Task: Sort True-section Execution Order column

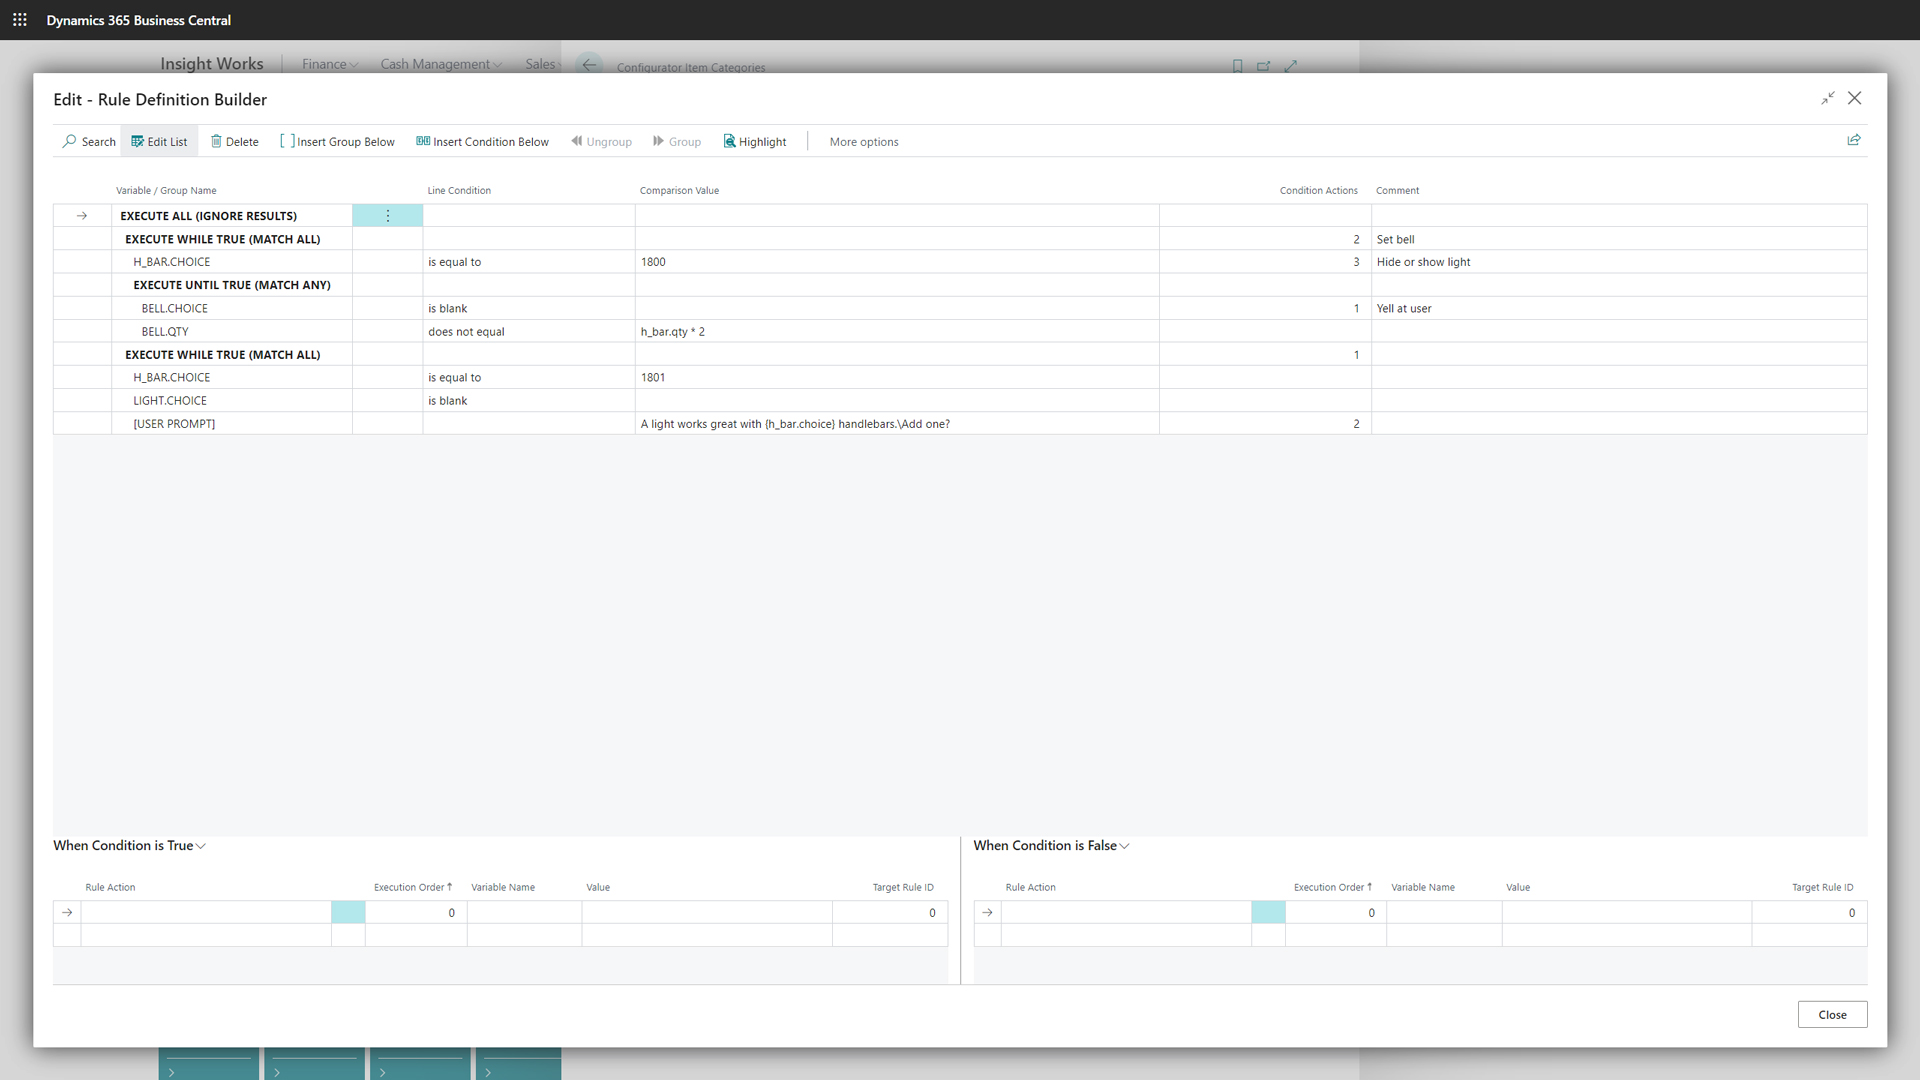Action: tap(412, 888)
